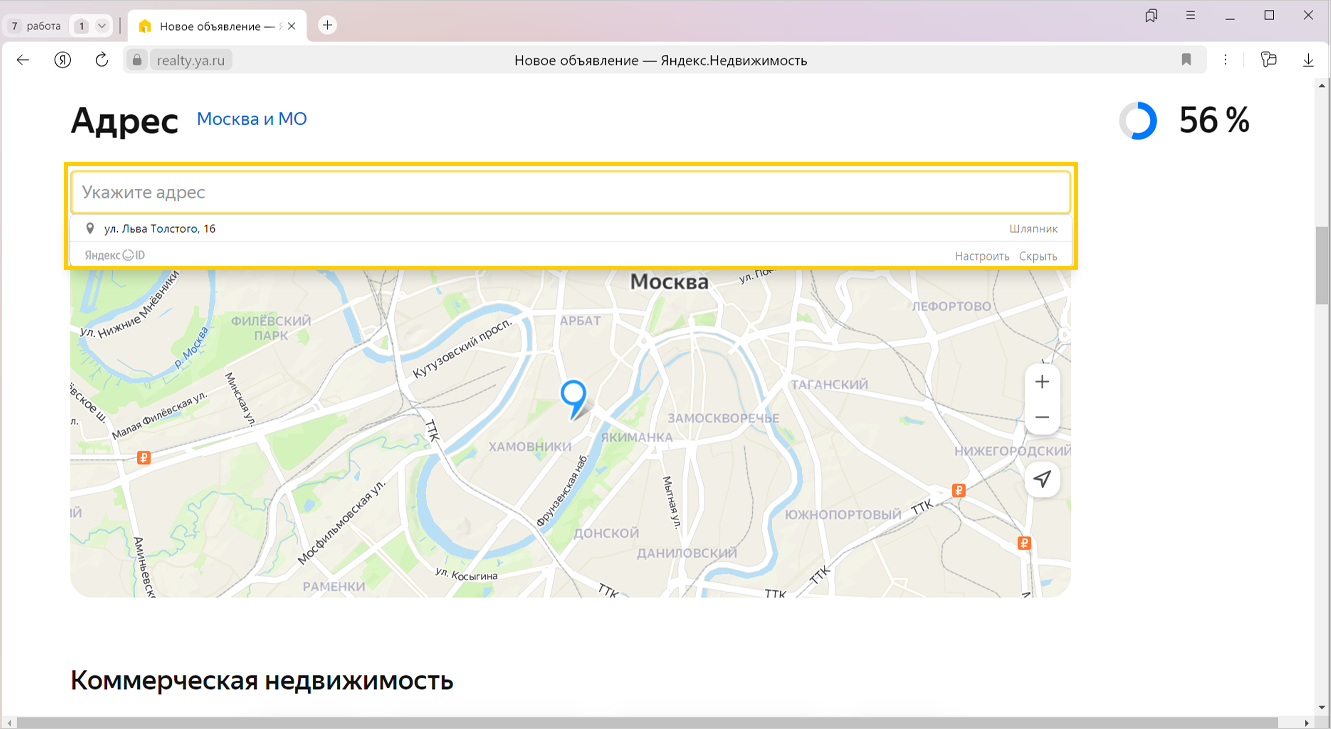1331x729 pixels.
Task: Click the Москва и МО link
Action: coord(251,119)
